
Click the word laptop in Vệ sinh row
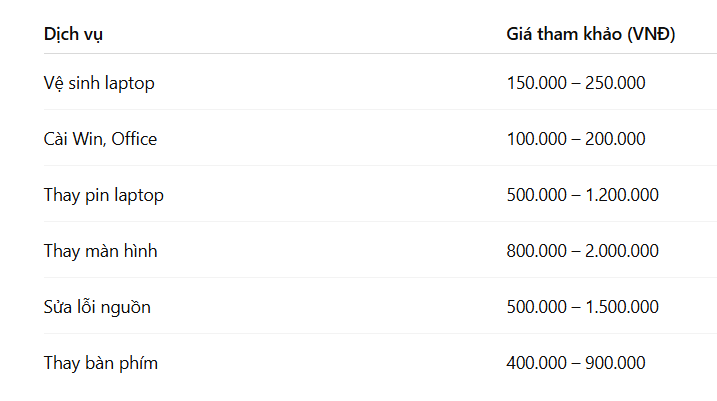[130, 84]
